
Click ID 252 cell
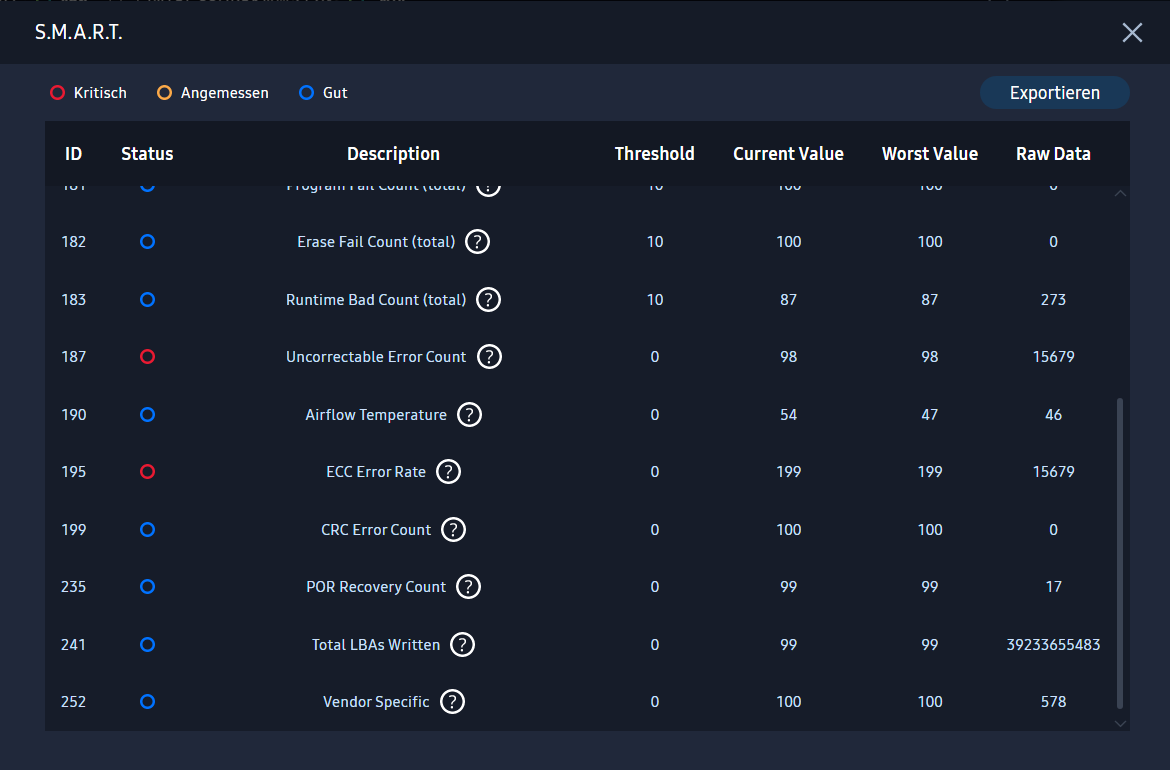click(x=73, y=702)
